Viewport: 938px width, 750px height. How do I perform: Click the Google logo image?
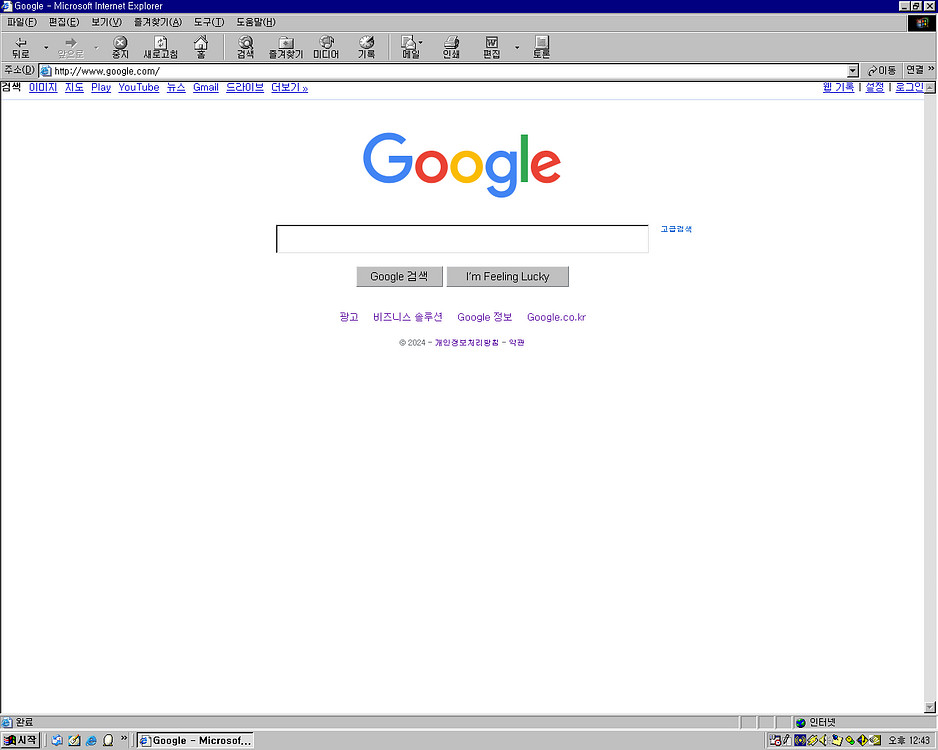coord(462,164)
